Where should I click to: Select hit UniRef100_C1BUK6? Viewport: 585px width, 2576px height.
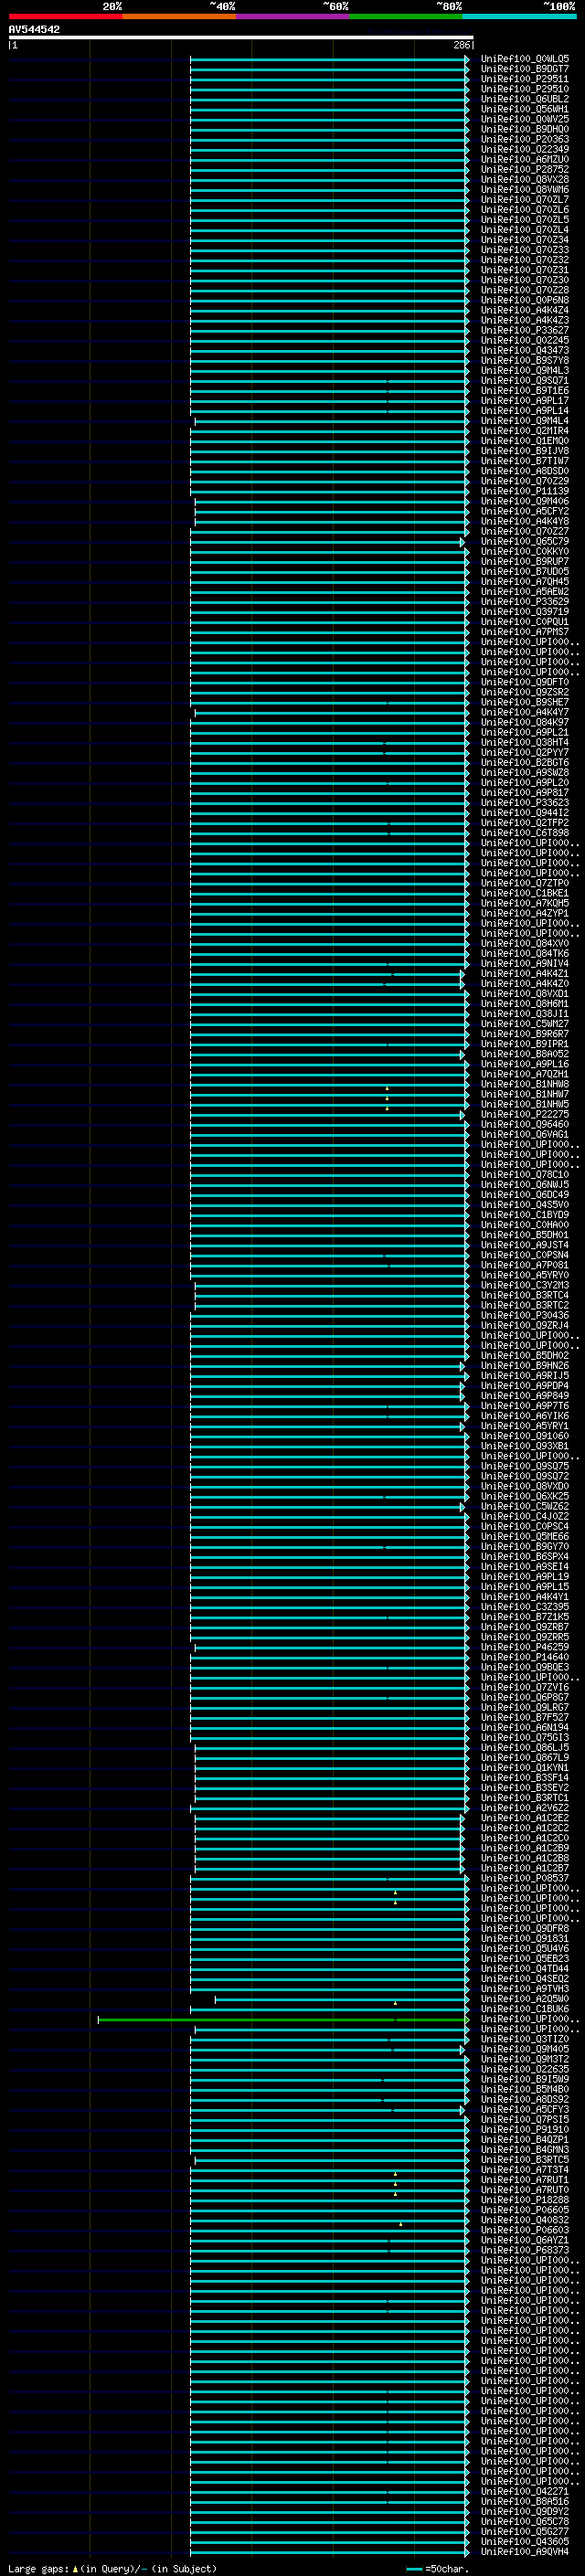click(x=525, y=2009)
